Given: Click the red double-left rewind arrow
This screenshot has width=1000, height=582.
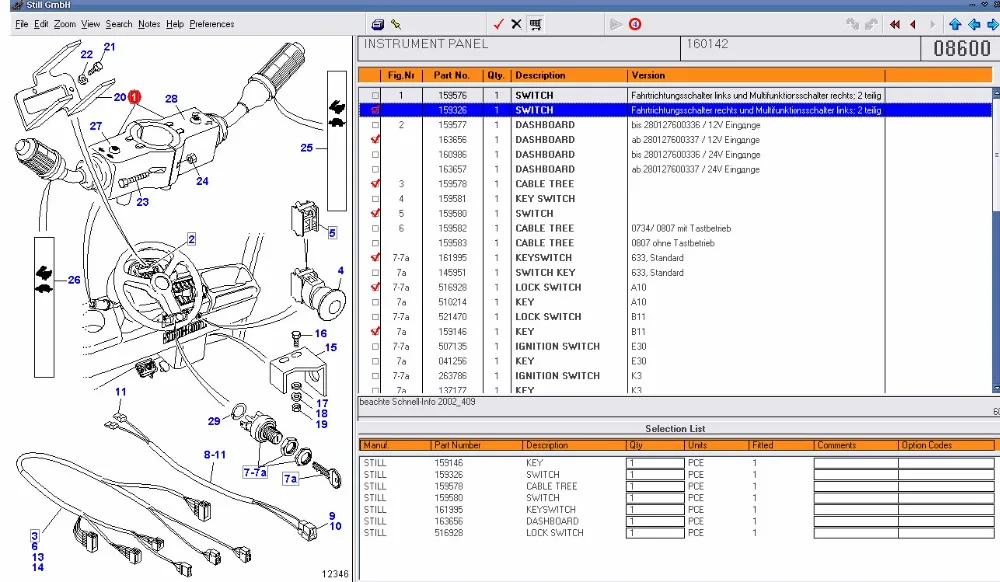Looking at the screenshot, I should (x=895, y=24).
